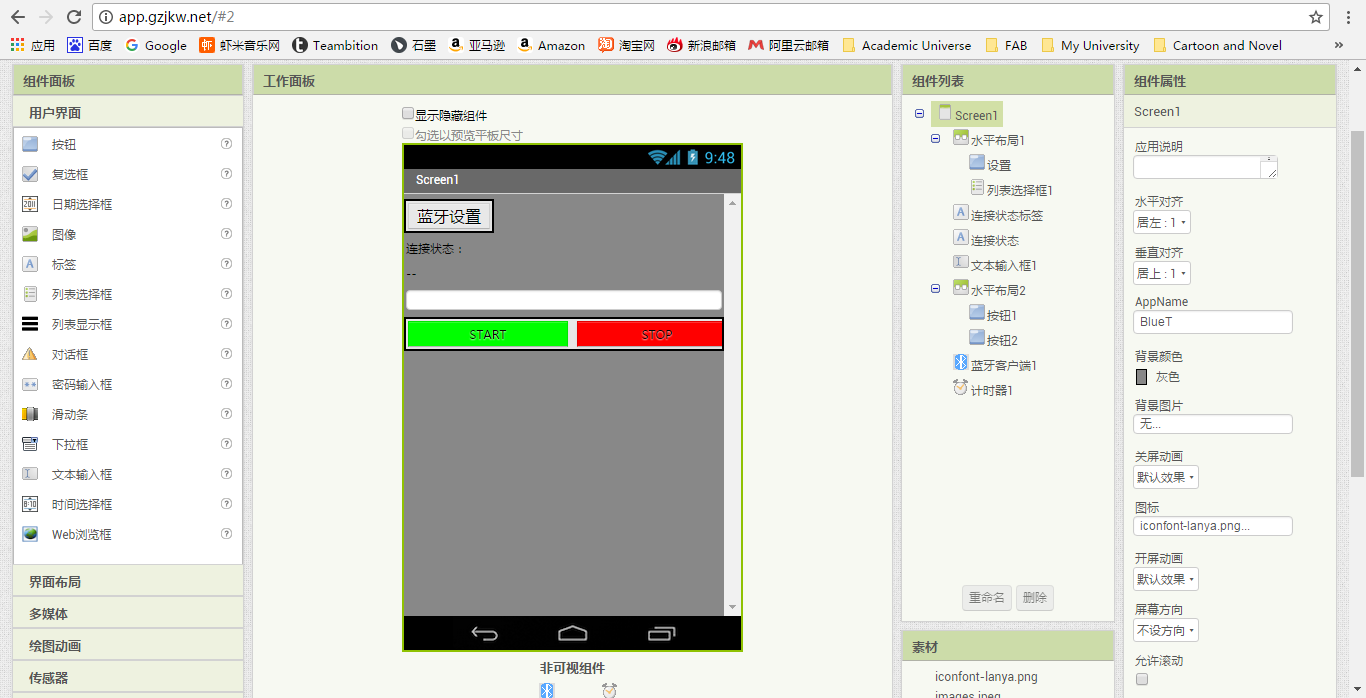
Task: Pick the 对话框 notifier warning icon
Action: (30, 354)
